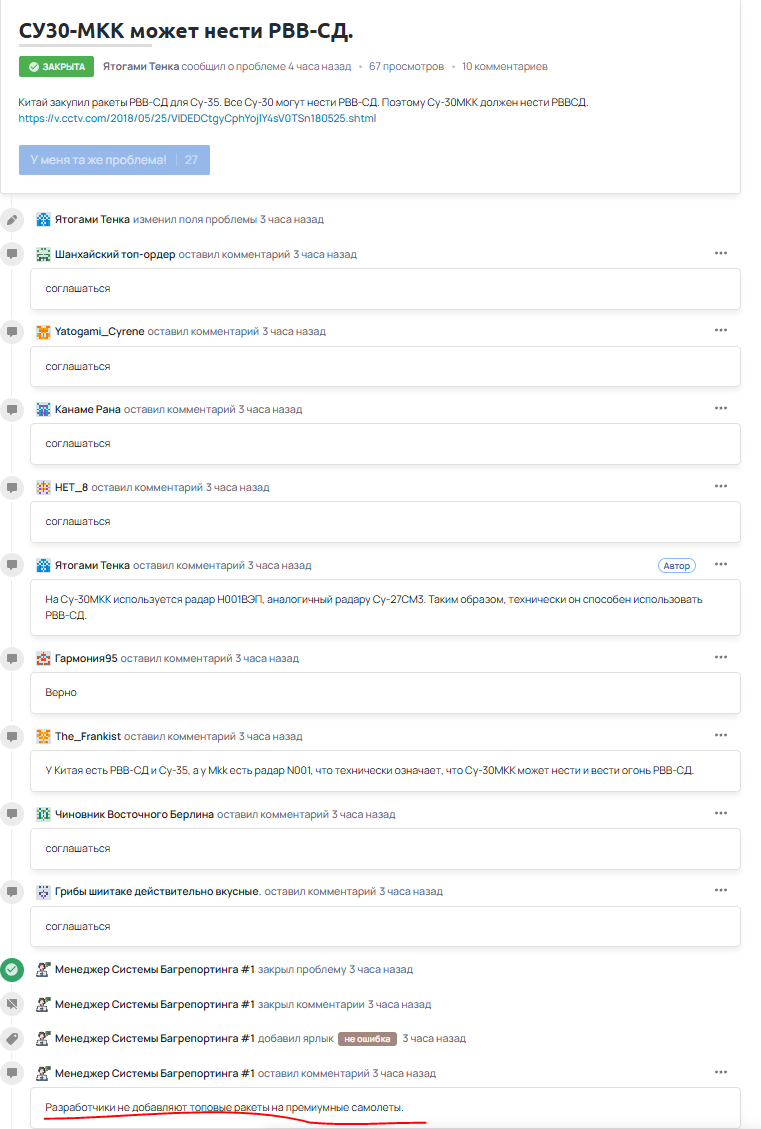The width and height of the screenshot is (761, 1129).
Task: Click the "Автор" badge
Action: click(x=677, y=565)
